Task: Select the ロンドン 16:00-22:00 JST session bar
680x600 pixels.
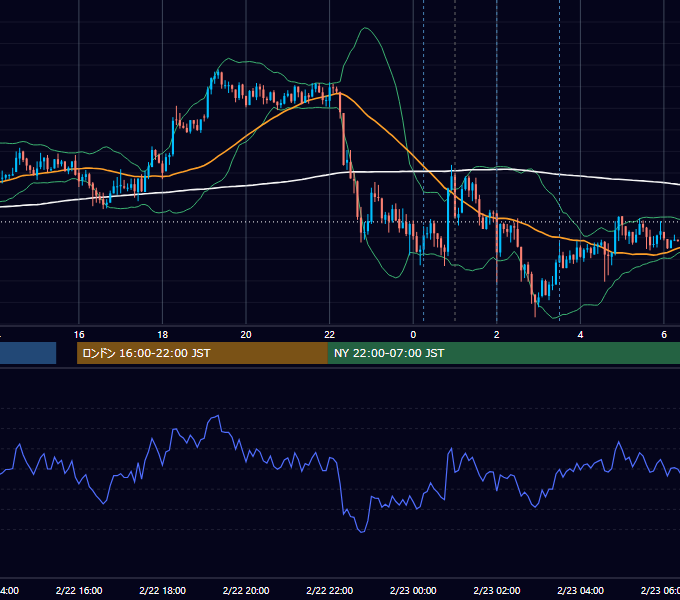Action: [202, 353]
